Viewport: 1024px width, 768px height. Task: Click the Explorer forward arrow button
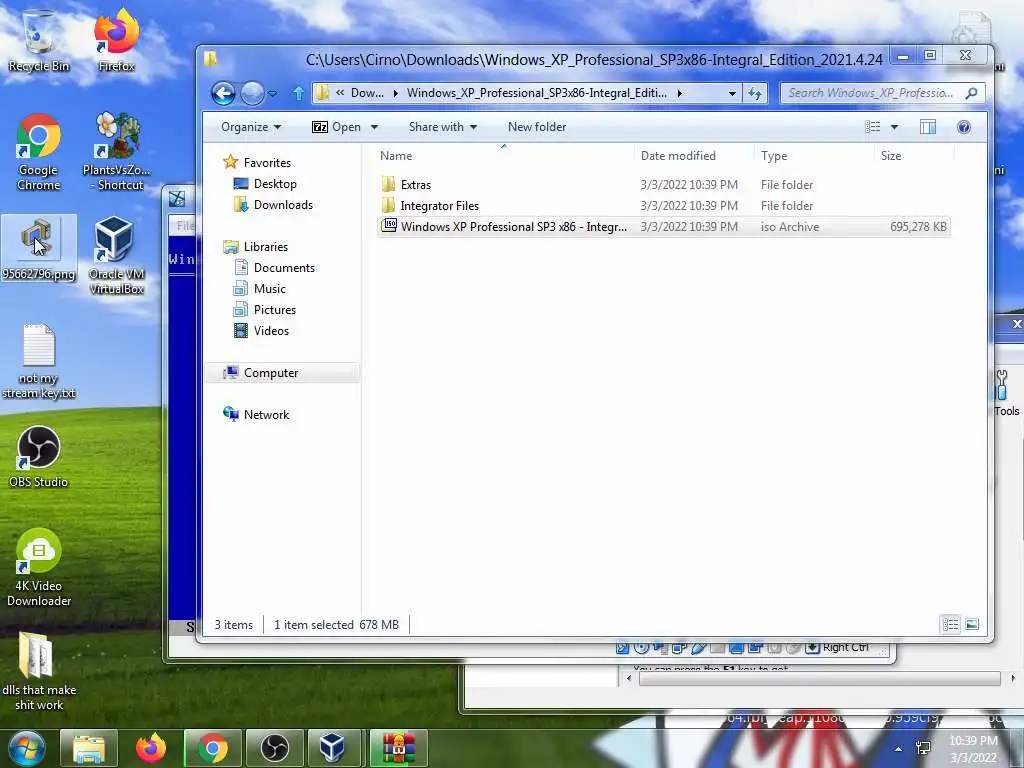252,93
